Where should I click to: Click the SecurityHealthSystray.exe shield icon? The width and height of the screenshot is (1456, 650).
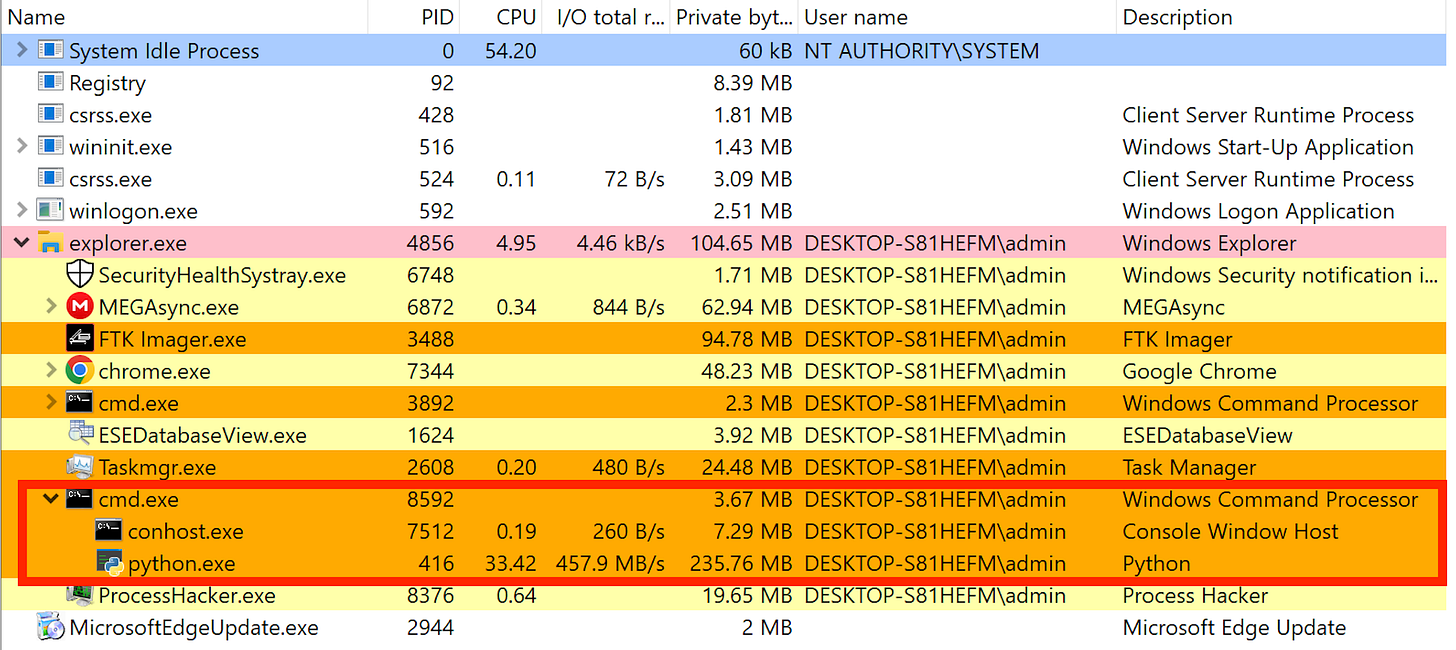pos(80,275)
